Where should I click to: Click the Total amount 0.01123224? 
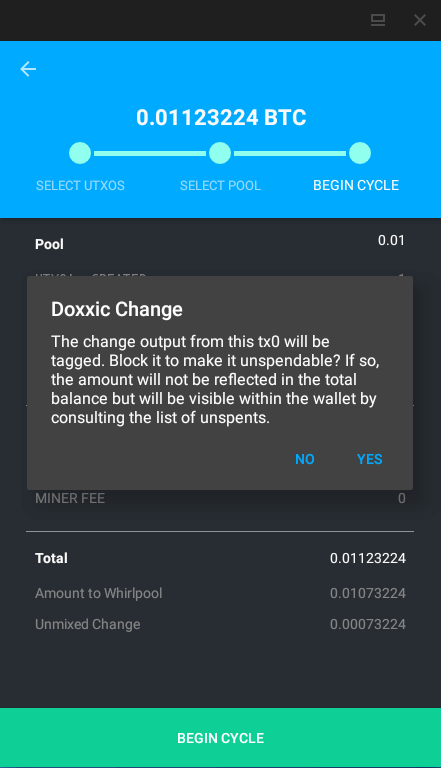(x=368, y=558)
